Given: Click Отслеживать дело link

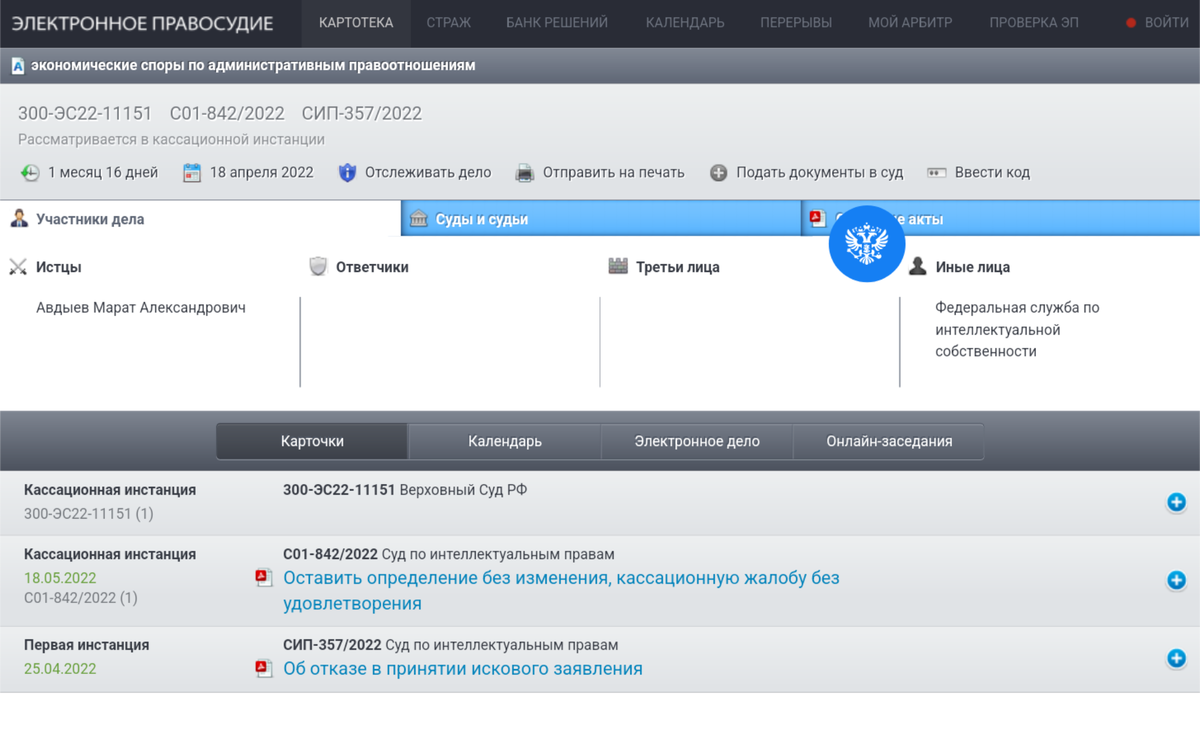Looking at the screenshot, I should pos(428,173).
